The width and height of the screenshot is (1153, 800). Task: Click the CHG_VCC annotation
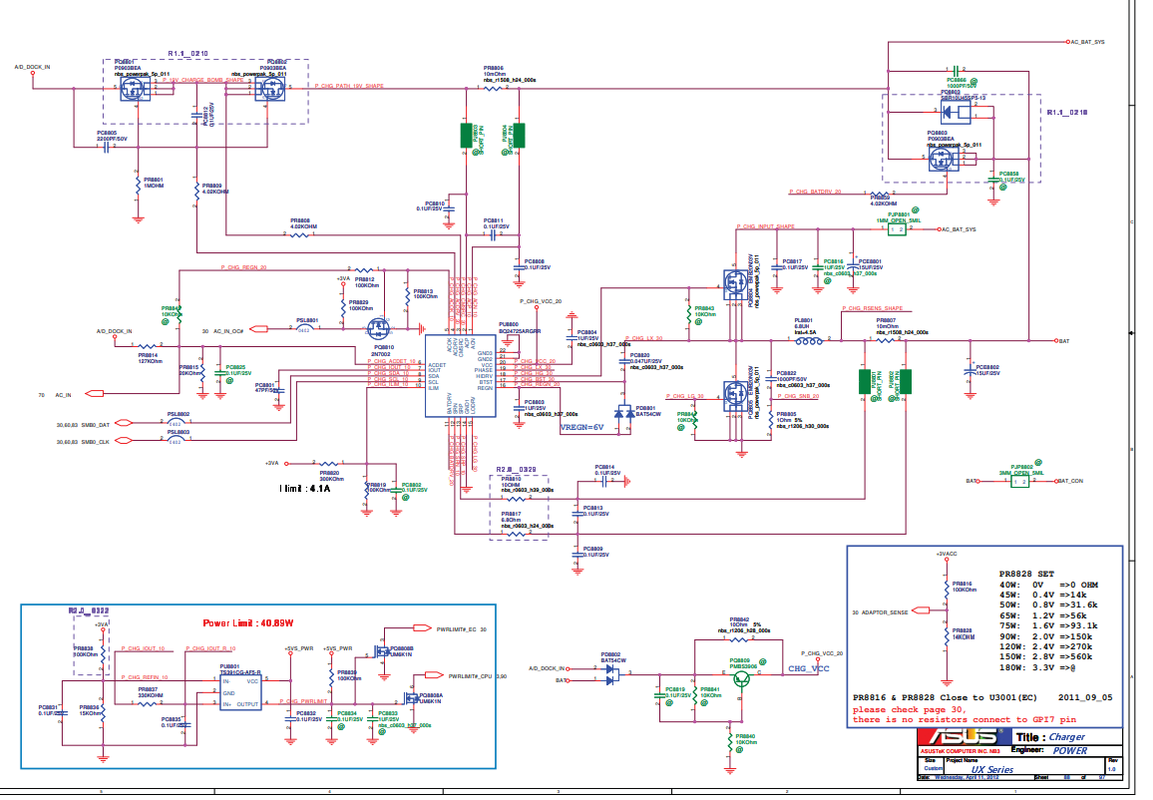pos(808,668)
